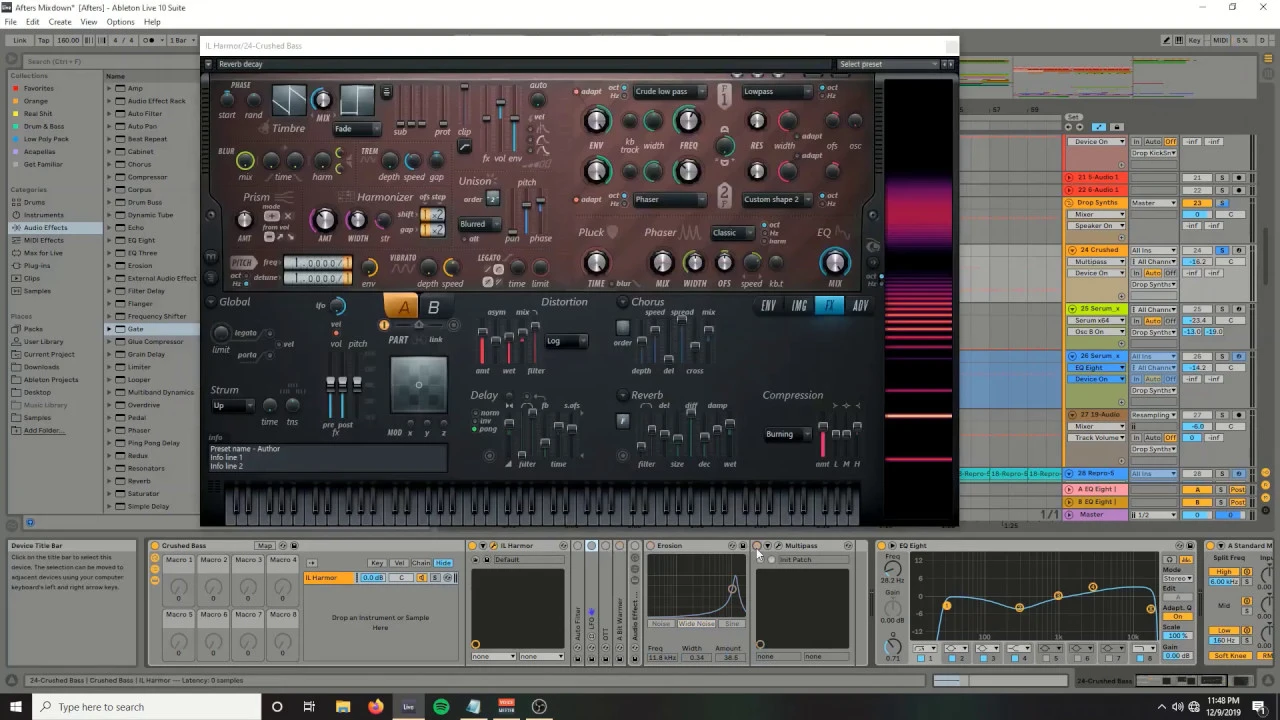Click the Phaser waveform icon in Harmor
1280x720 pixels.
(x=692, y=233)
